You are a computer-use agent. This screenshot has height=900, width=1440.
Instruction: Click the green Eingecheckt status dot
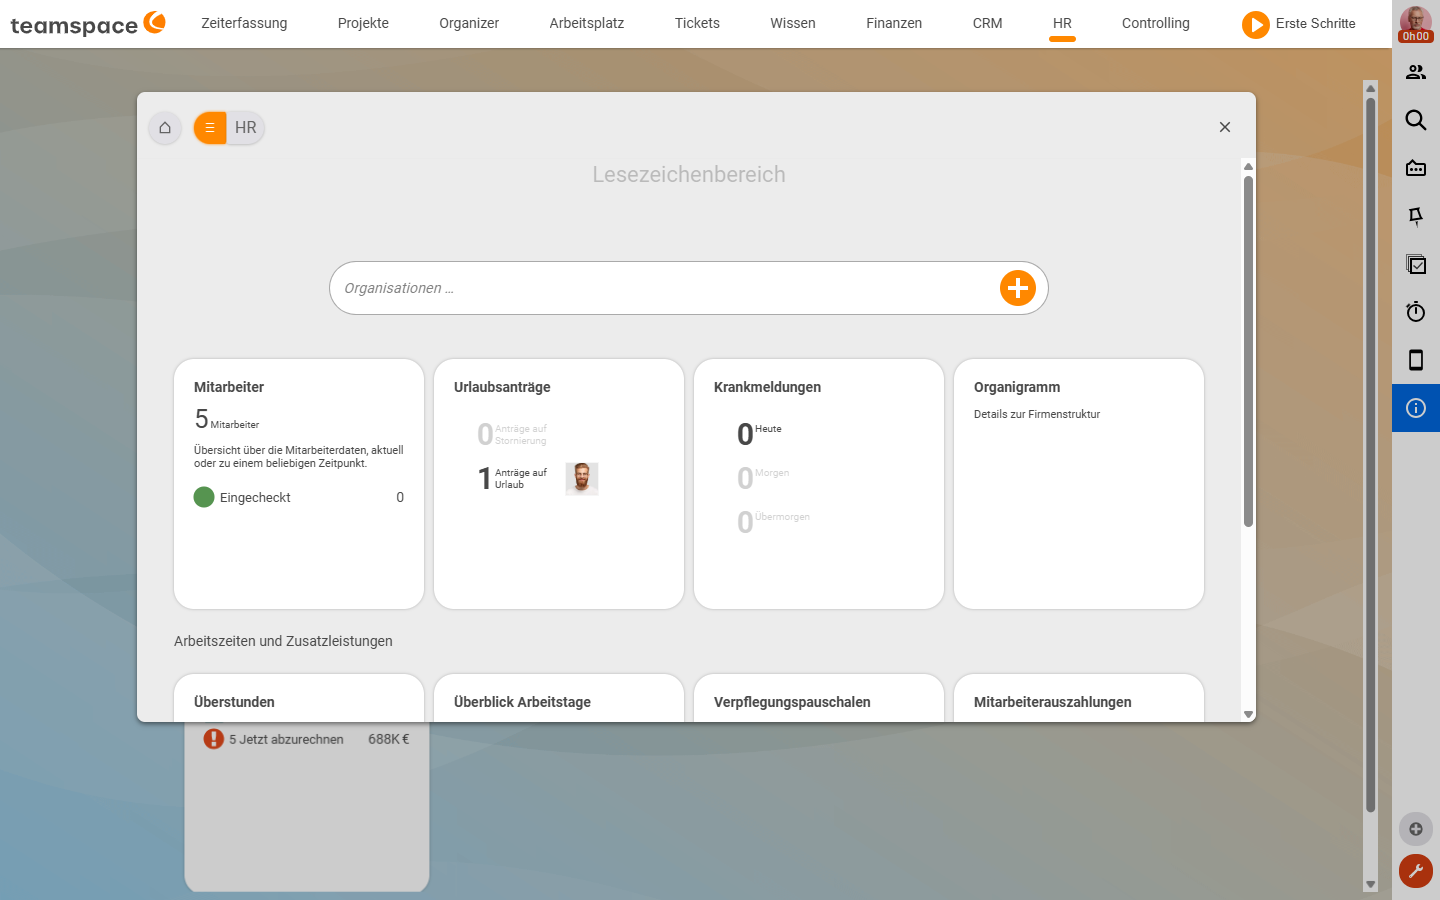pyautogui.click(x=204, y=497)
